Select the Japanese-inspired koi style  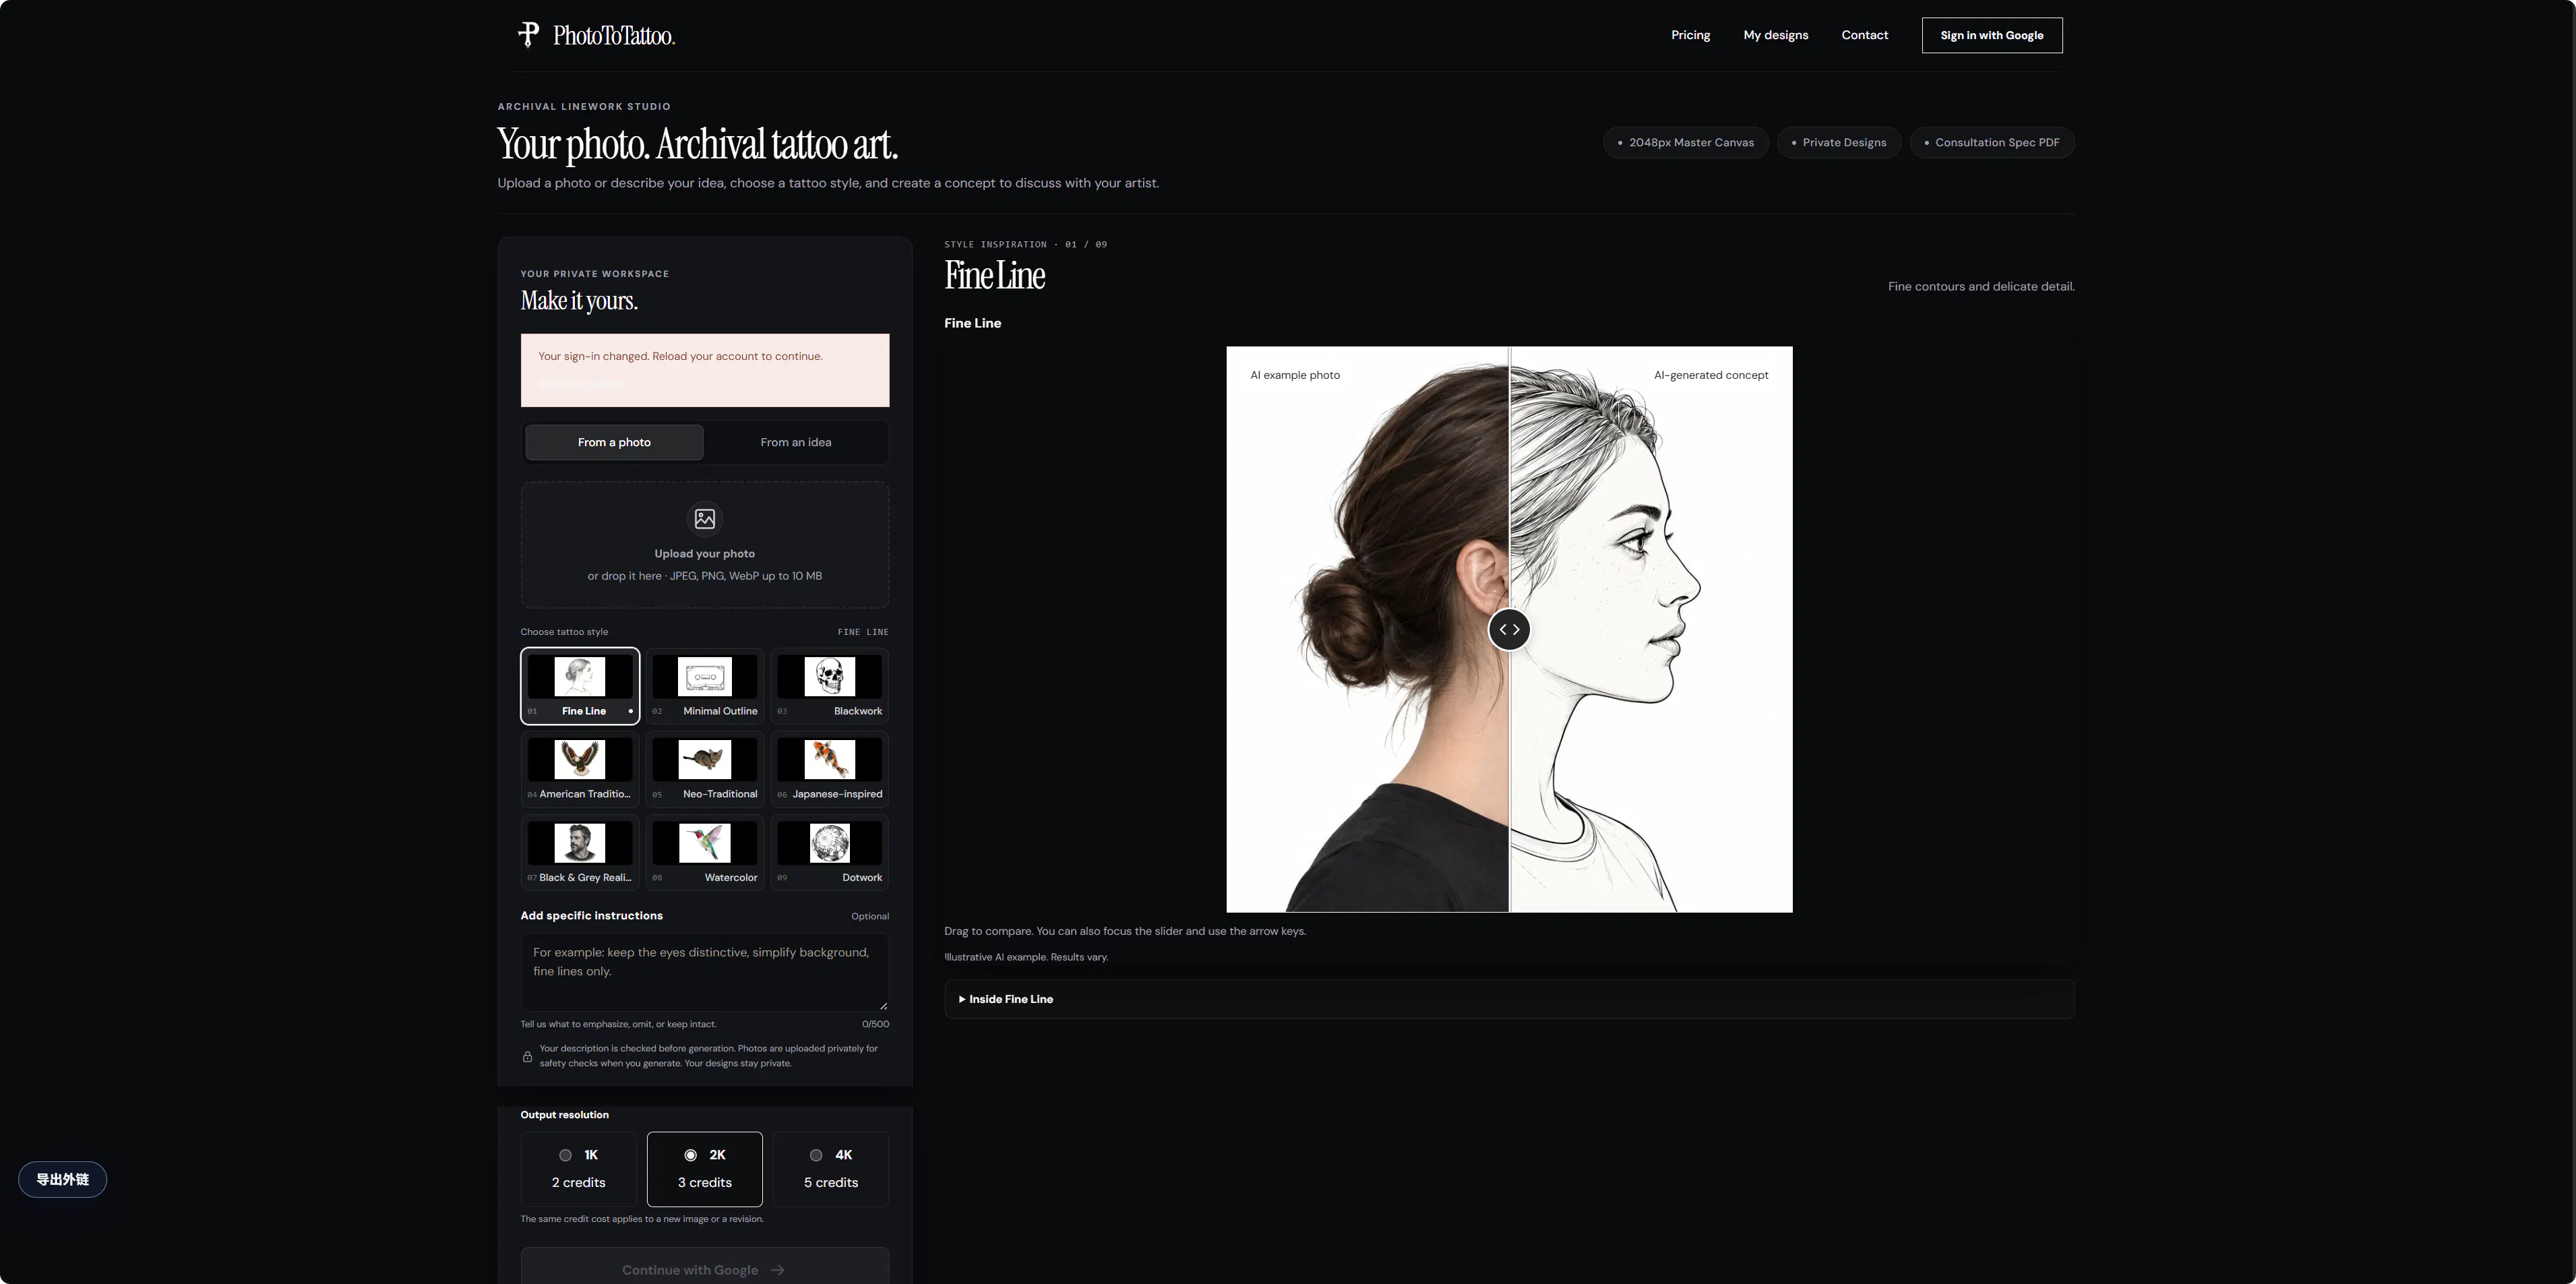click(830, 768)
